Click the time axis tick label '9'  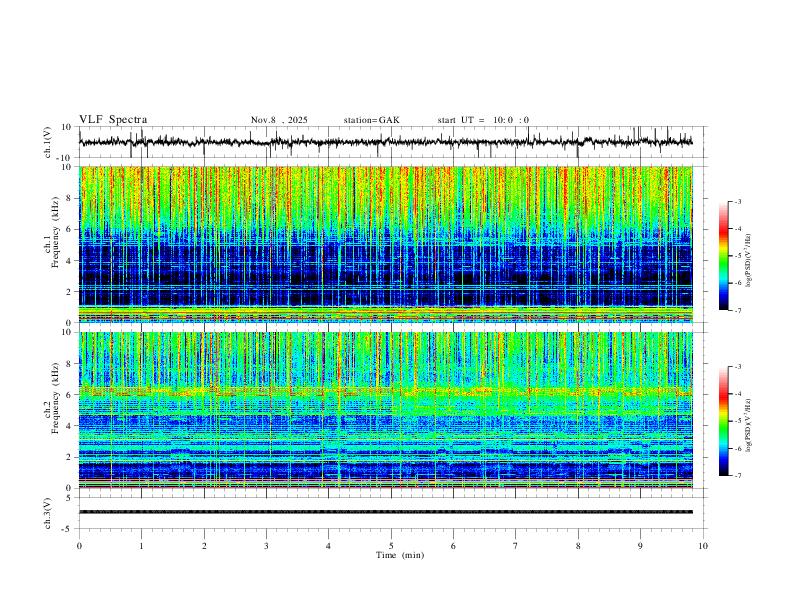click(640, 546)
